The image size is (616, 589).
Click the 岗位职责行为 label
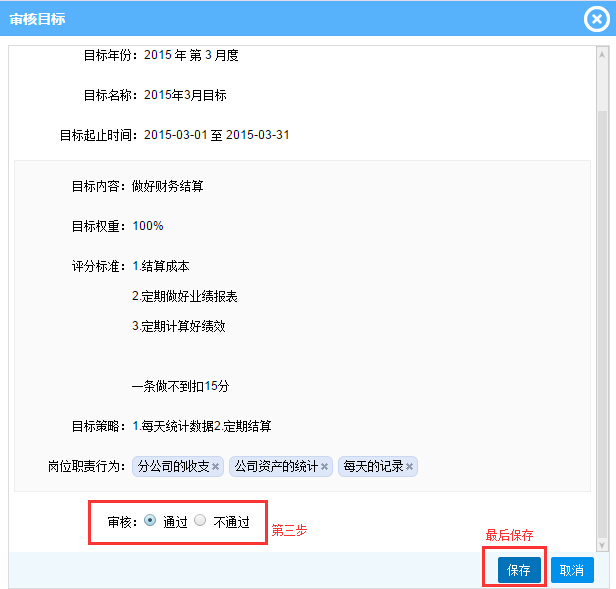[86, 467]
